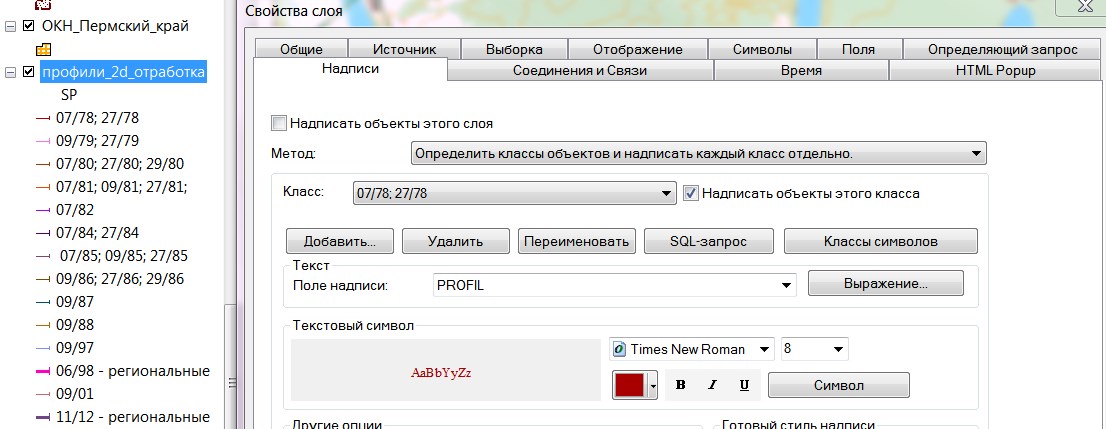Open the font size 8 dropdown
This screenshot has width=1106, height=429.
coord(838,349)
